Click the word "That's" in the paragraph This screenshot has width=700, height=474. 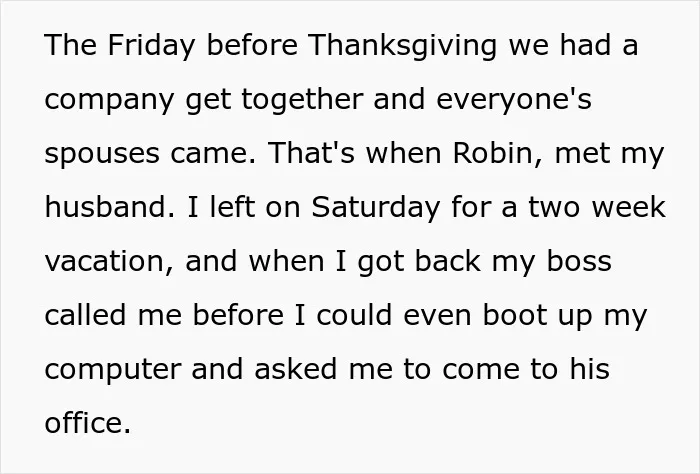tap(311, 152)
